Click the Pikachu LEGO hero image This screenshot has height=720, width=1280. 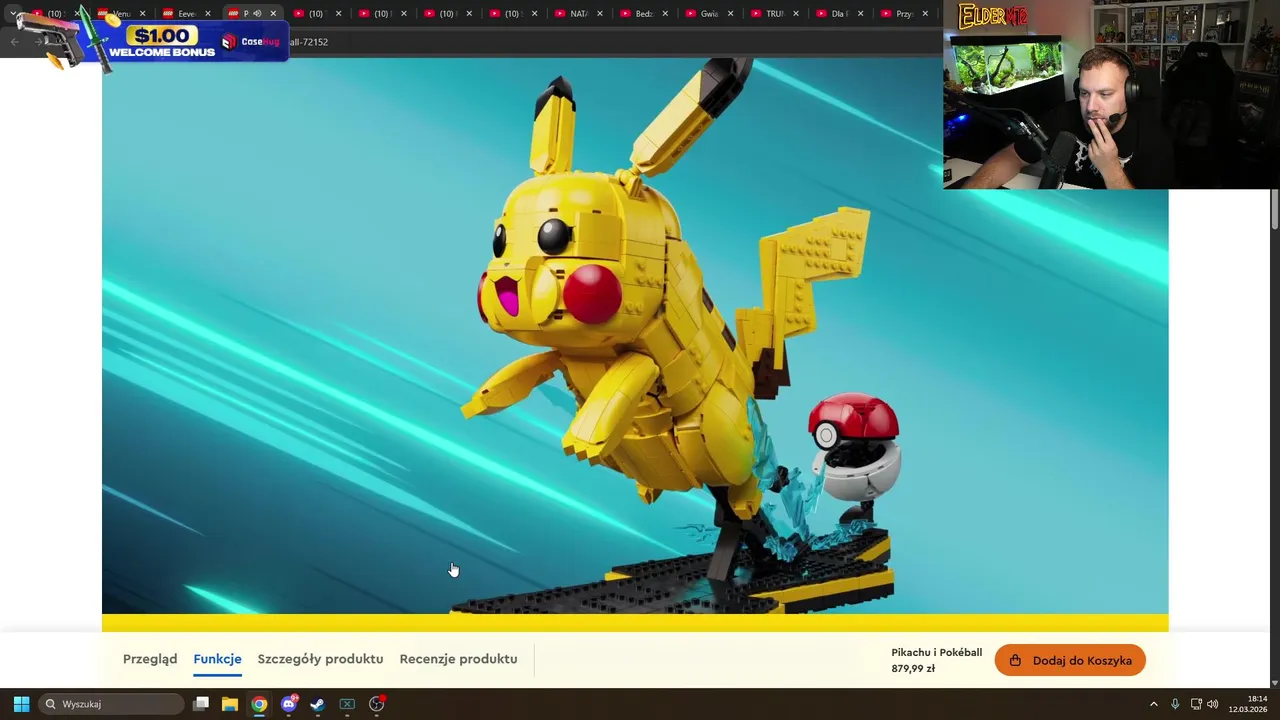pyautogui.click(x=635, y=335)
